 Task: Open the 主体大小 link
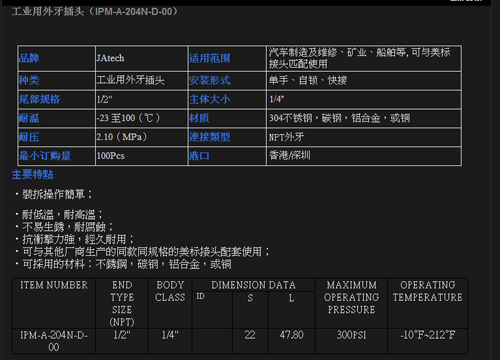pos(210,99)
